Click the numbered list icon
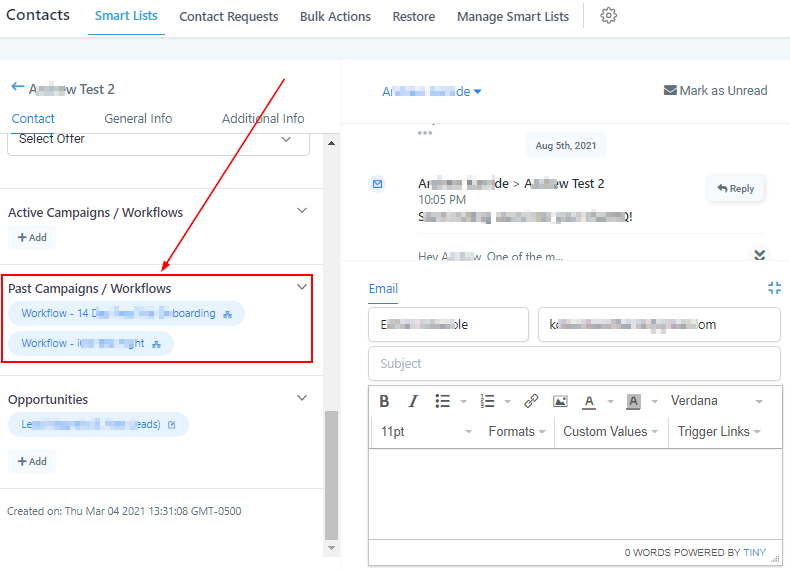 click(487, 401)
